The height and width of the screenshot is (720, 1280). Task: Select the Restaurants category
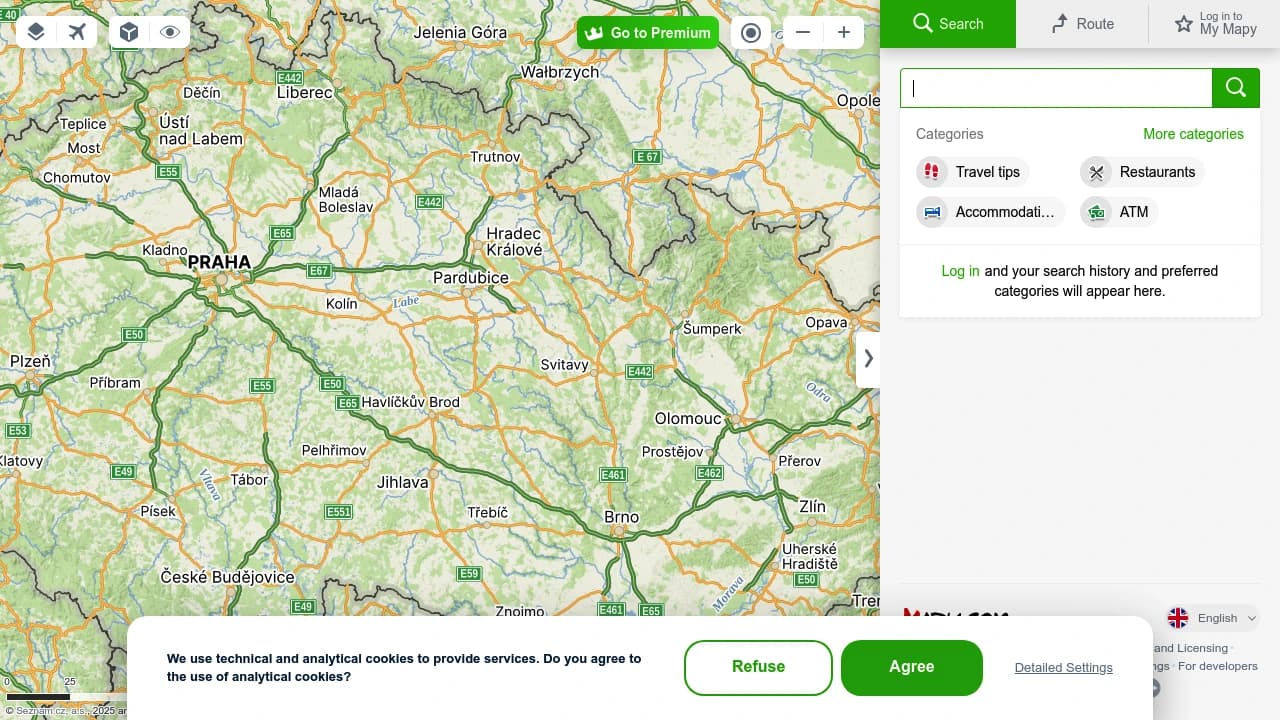1142,172
